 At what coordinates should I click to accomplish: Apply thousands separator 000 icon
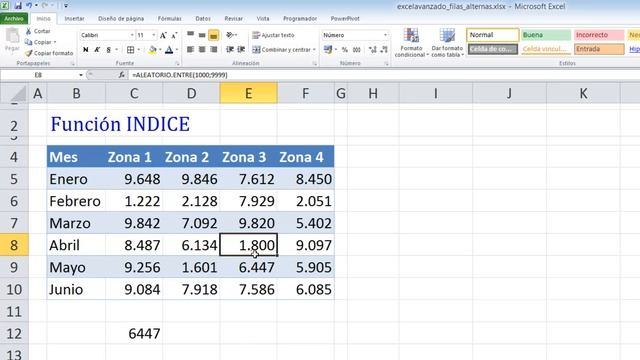pyautogui.click(x=356, y=49)
